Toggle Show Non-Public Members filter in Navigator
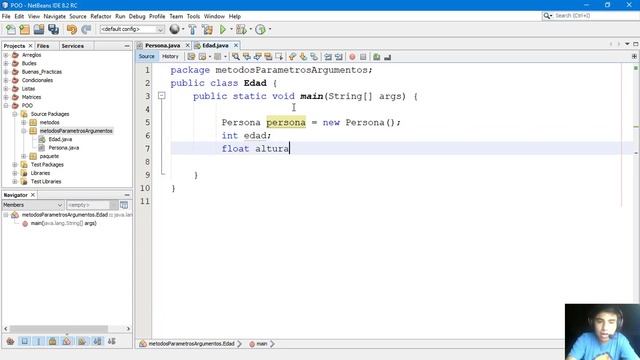Viewport: 640px width, 360px height. (53, 341)
